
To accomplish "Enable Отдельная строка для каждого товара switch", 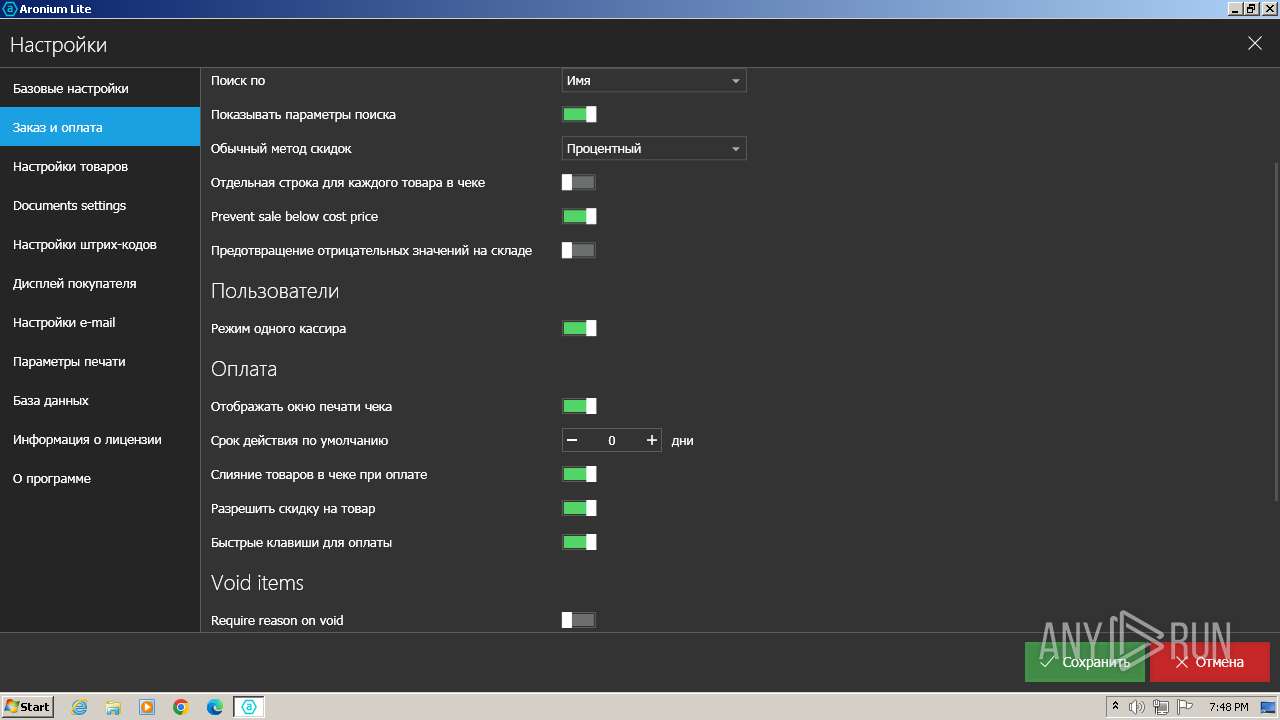I will tap(579, 182).
